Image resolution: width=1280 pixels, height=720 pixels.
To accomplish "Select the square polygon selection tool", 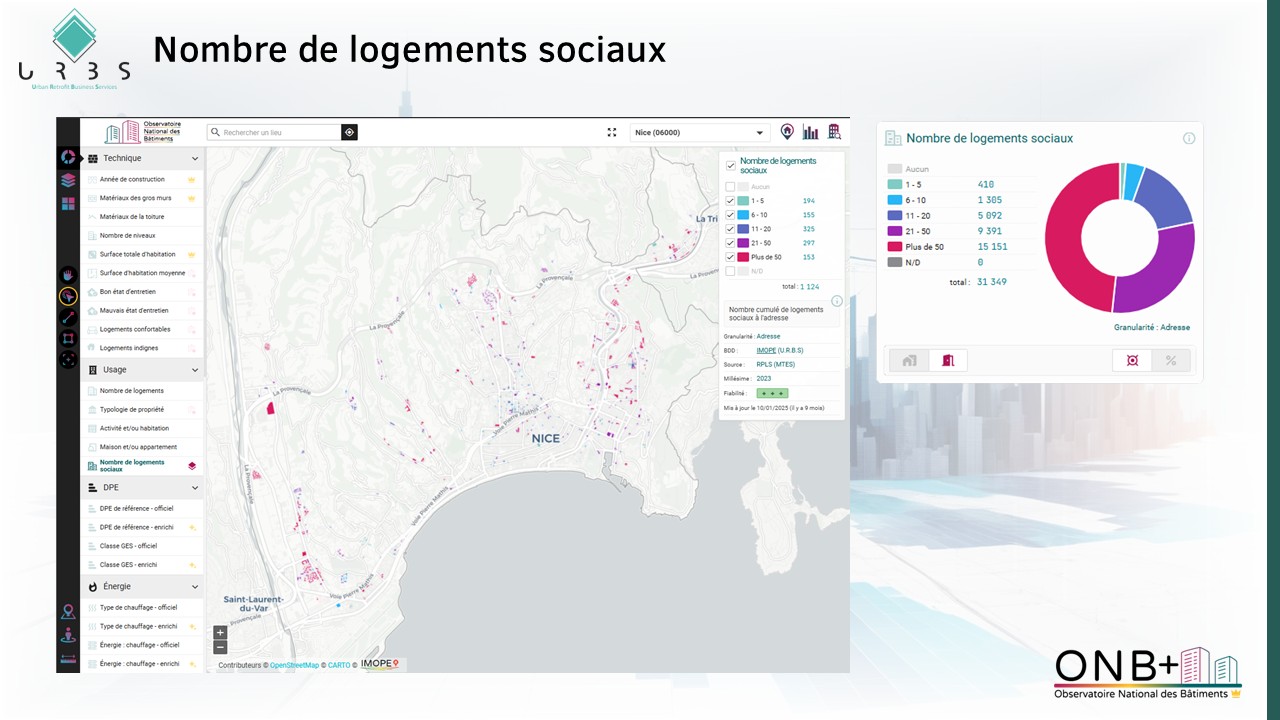I will click(68, 338).
